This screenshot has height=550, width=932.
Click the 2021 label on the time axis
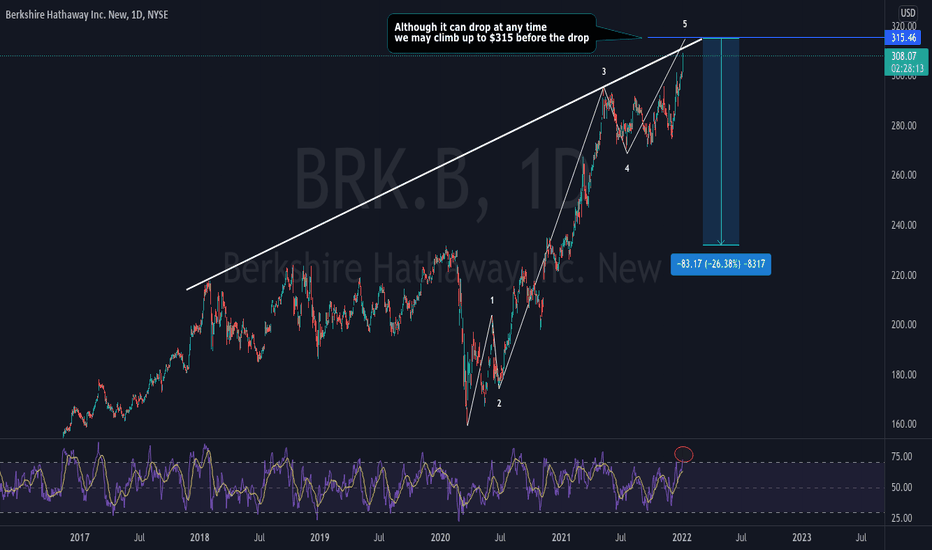[561, 538]
